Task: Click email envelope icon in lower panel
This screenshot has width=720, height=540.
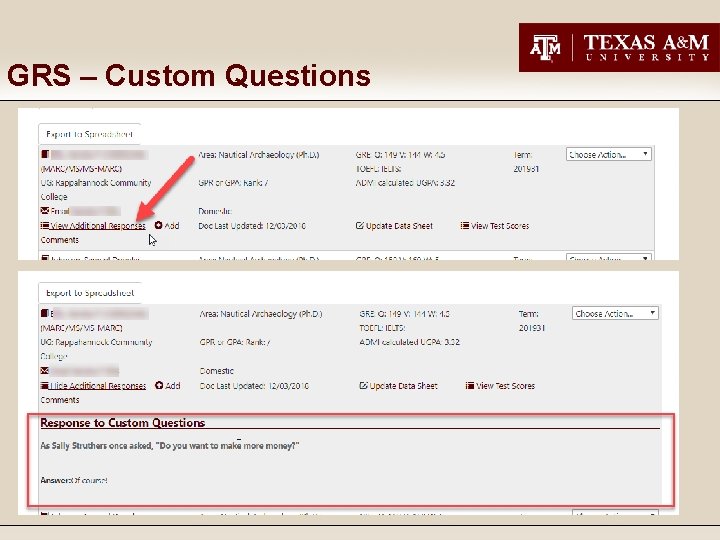Action: [45, 370]
